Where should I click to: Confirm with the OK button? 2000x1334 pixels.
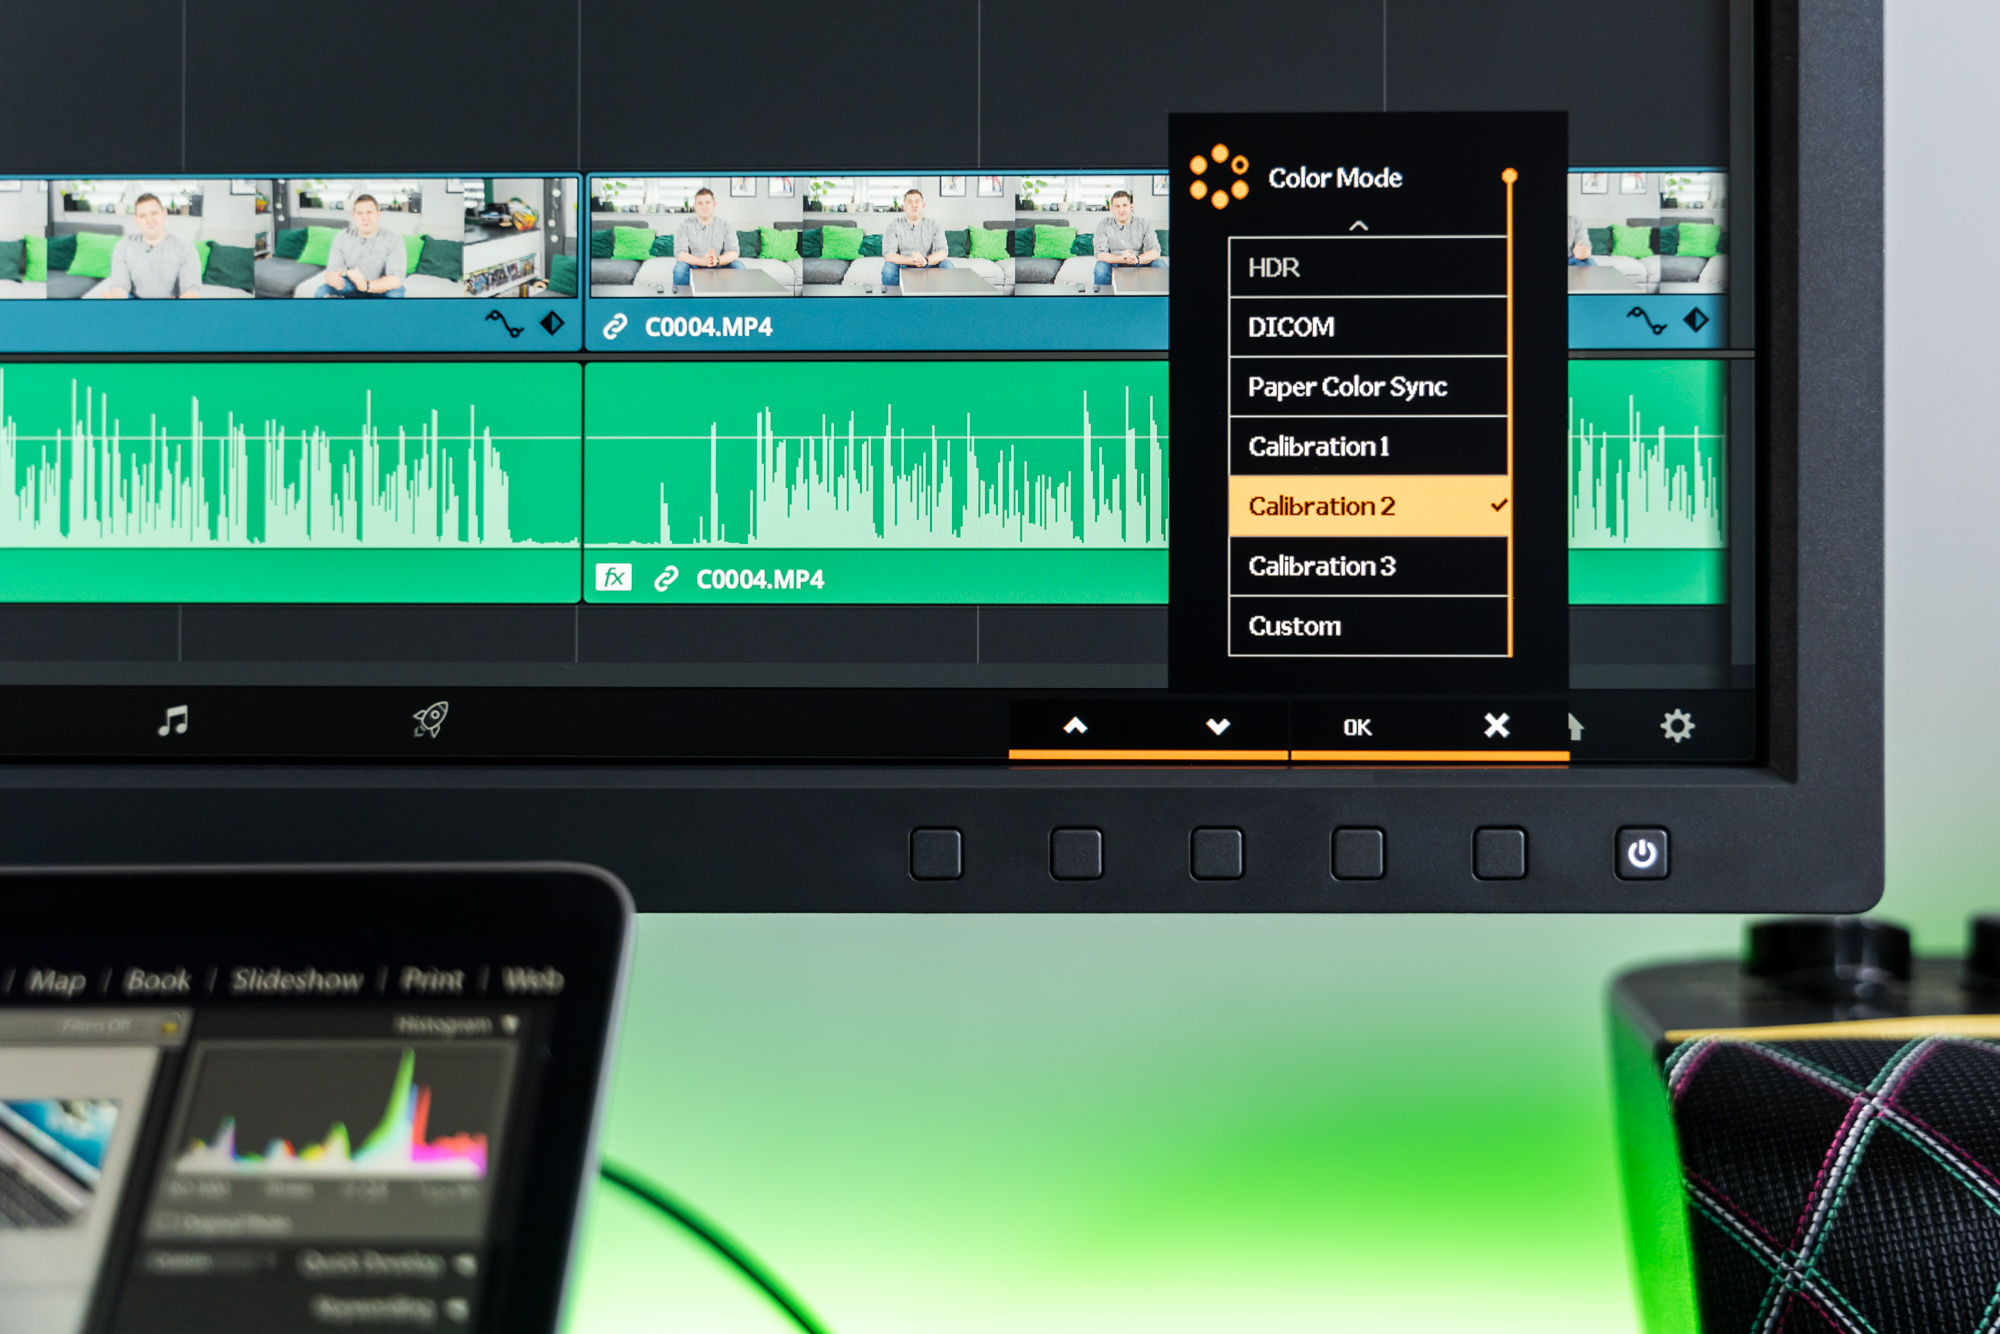pyautogui.click(x=1357, y=727)
